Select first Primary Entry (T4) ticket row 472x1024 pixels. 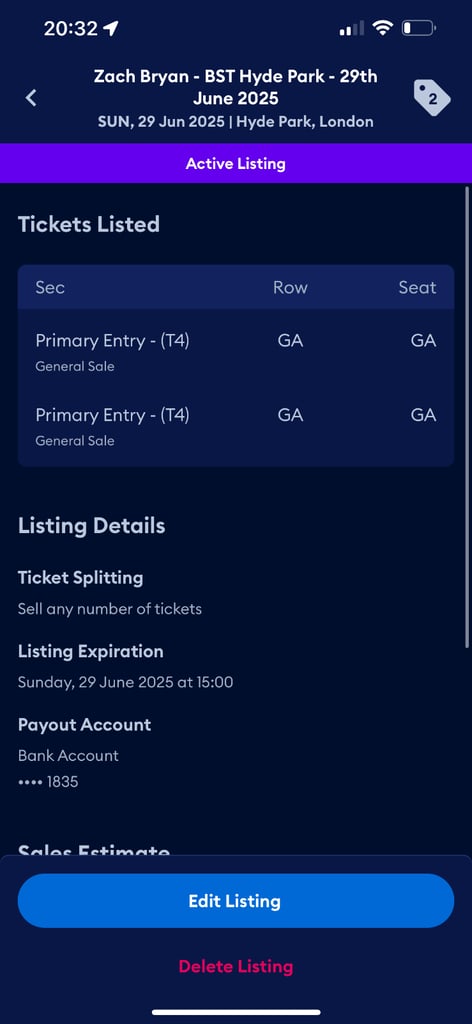pos(236,351)
